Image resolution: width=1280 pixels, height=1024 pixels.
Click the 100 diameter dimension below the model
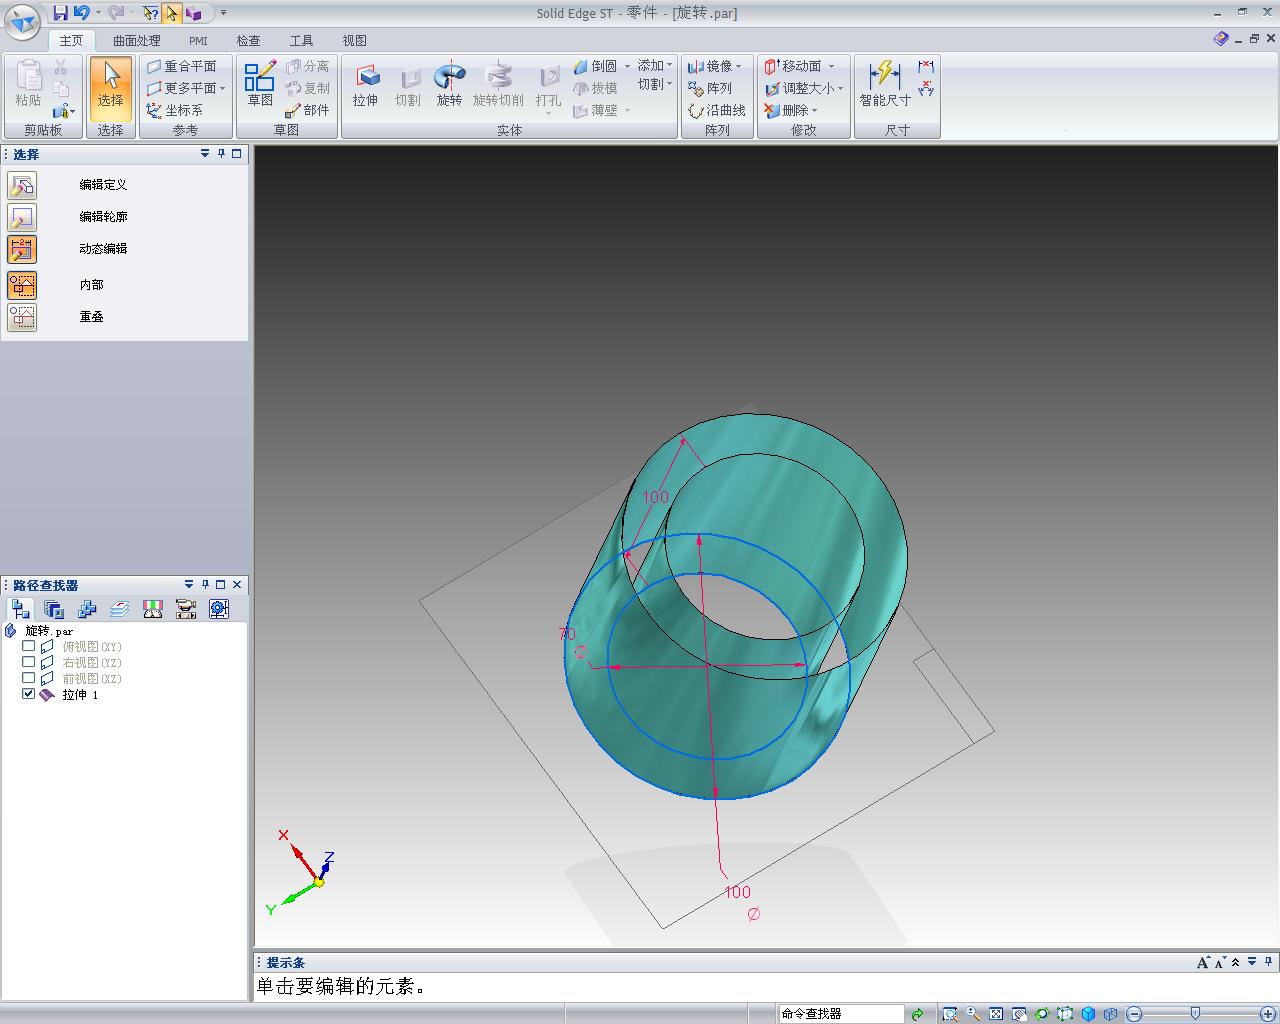[x=737, y=892]
